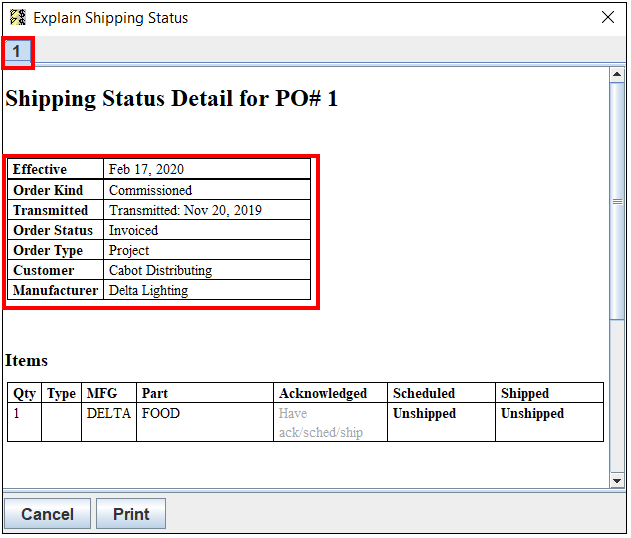Click the Cancel button

pos(47,514)
